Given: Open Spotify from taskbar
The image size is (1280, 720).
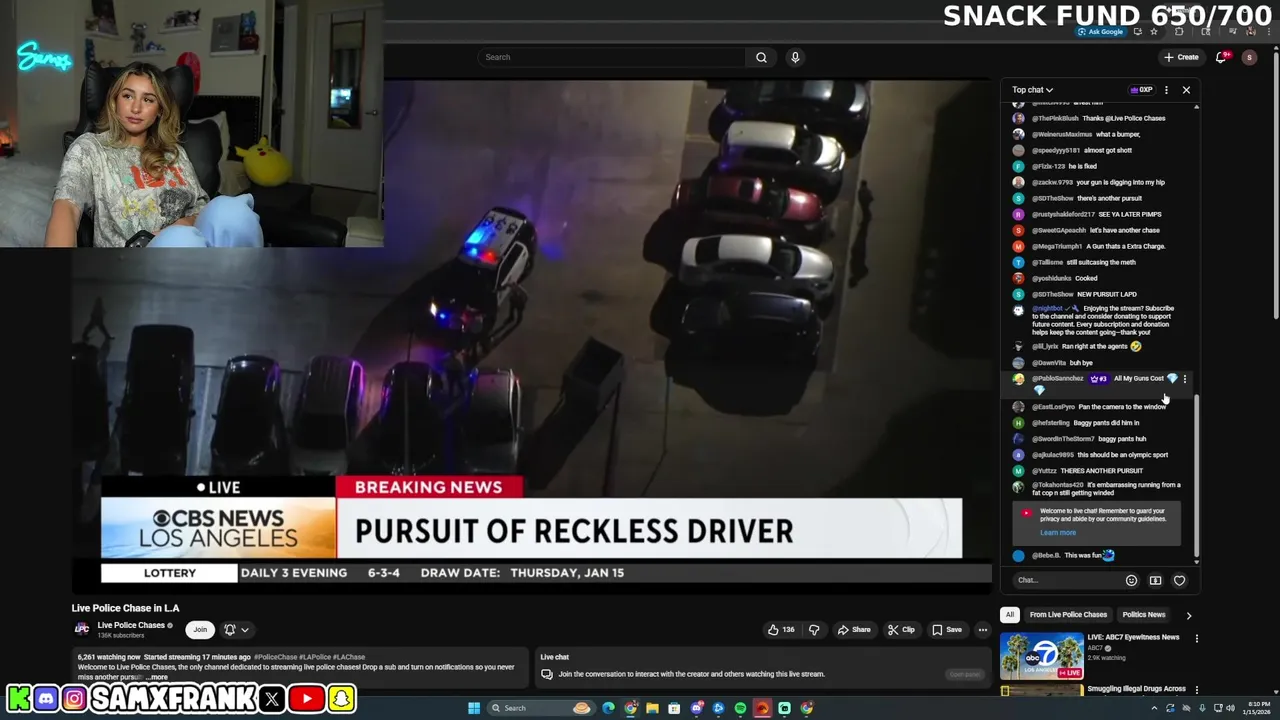Looking at the screenshot, I should [x=740, y=708].
